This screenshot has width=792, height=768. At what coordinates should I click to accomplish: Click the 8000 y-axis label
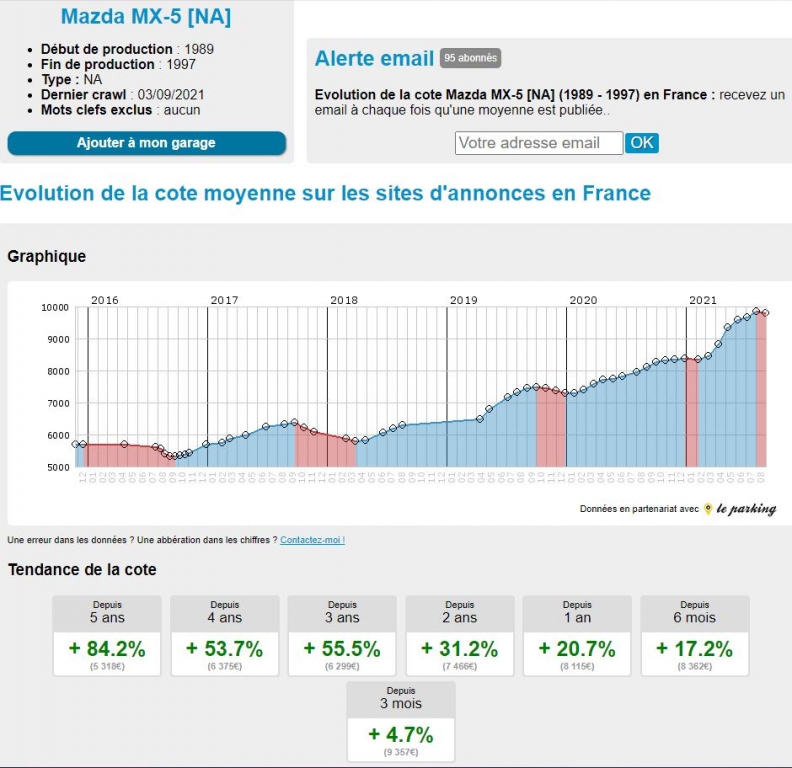[x=58, y=371]
